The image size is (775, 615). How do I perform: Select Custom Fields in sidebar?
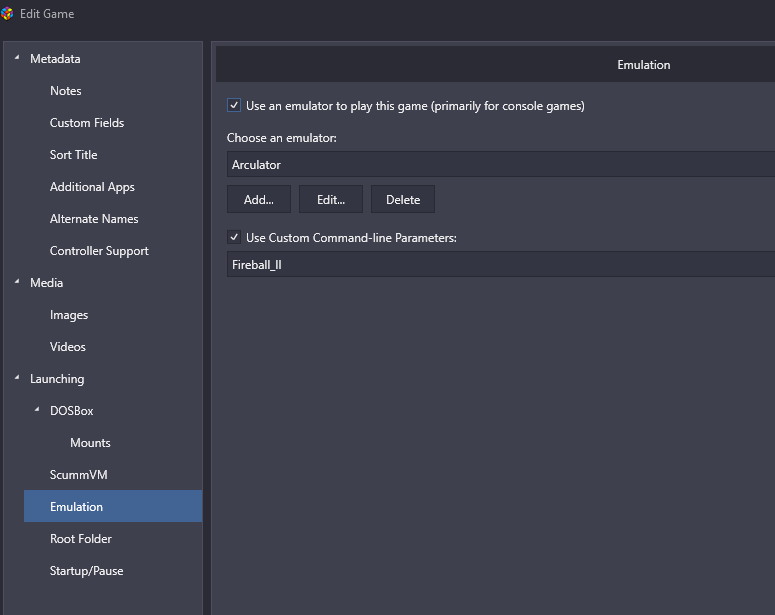pos(87,123)
